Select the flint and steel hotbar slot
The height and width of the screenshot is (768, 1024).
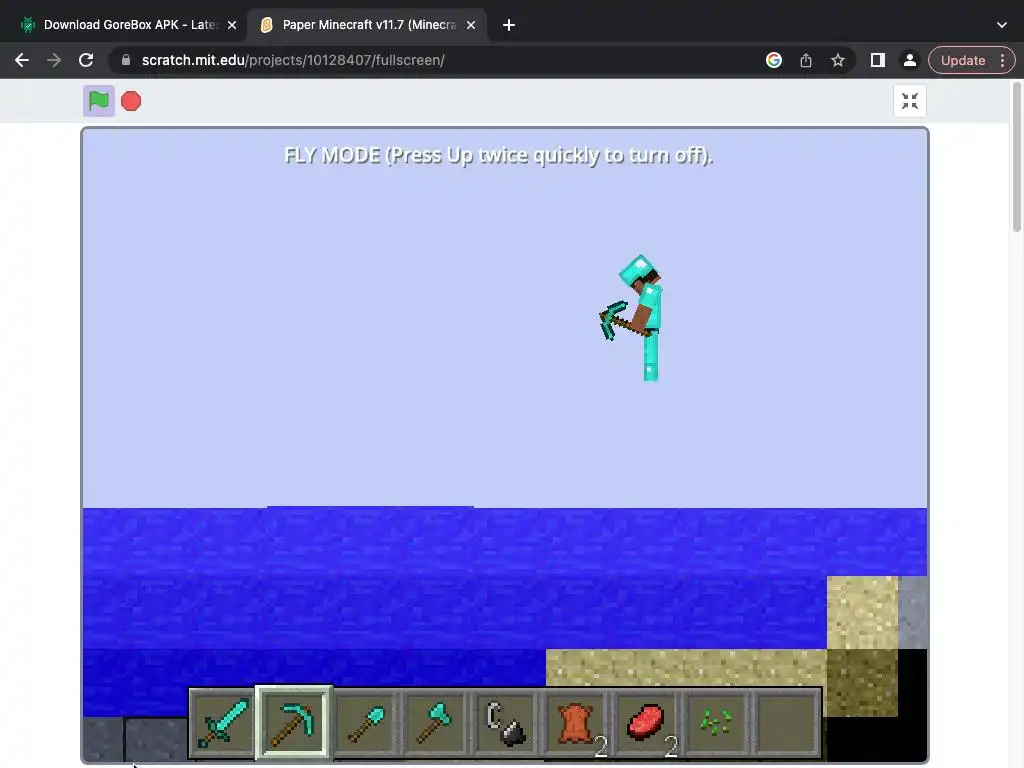[506, 723]
